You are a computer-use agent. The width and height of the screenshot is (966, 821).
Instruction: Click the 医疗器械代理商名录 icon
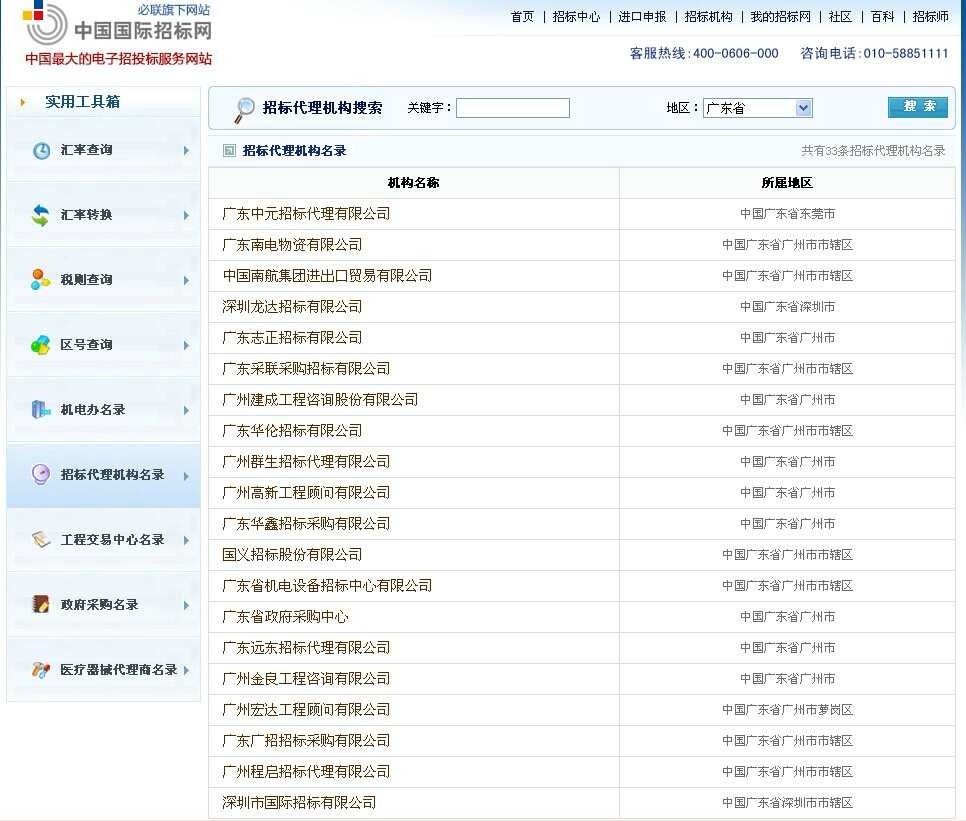[41, 670]
